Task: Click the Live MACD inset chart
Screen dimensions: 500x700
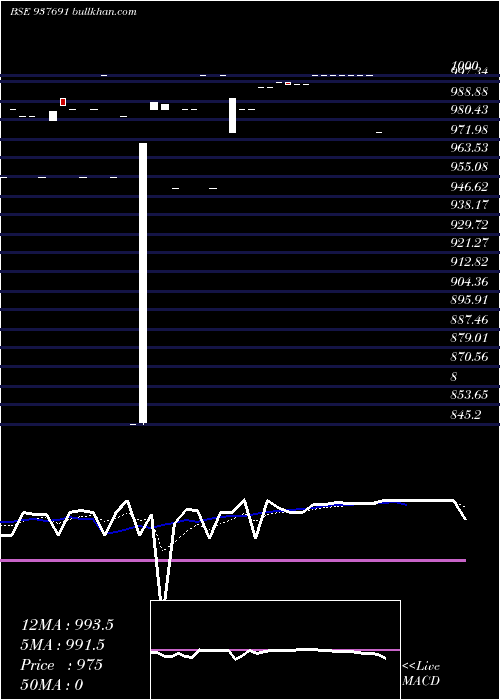Action: tap(275, 650)
